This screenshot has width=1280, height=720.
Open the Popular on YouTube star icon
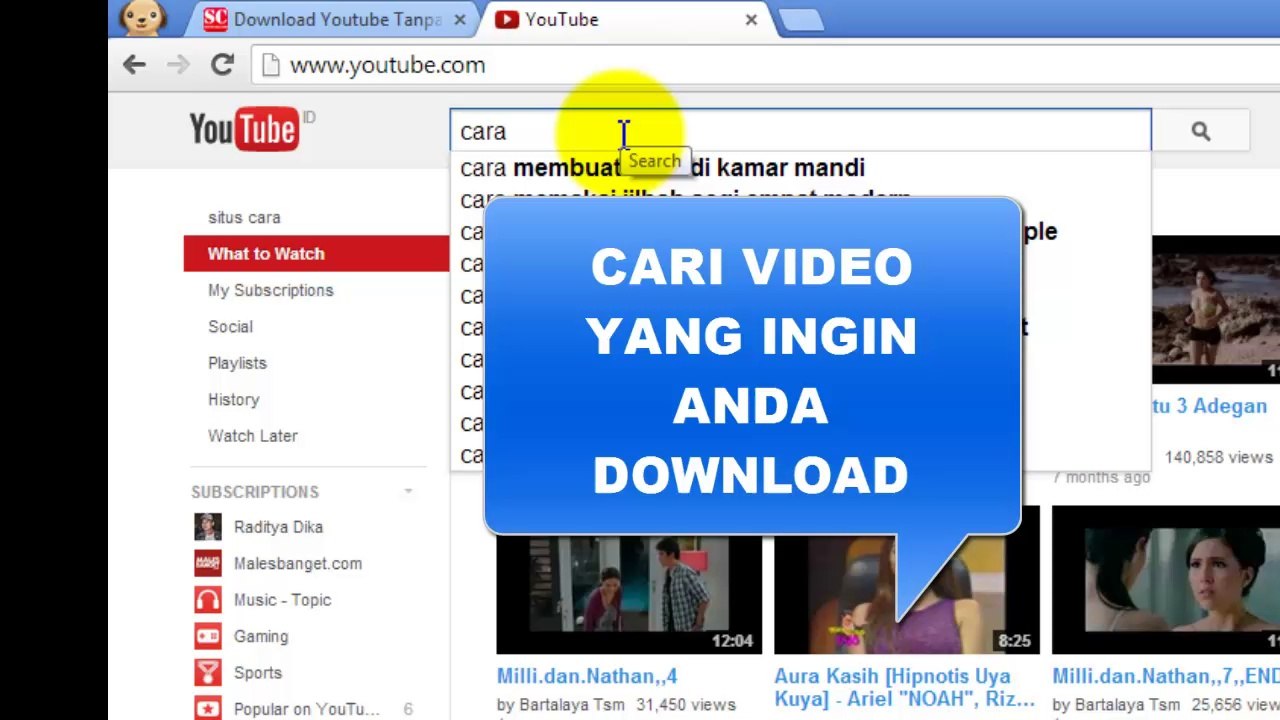[x=208, y=709]
